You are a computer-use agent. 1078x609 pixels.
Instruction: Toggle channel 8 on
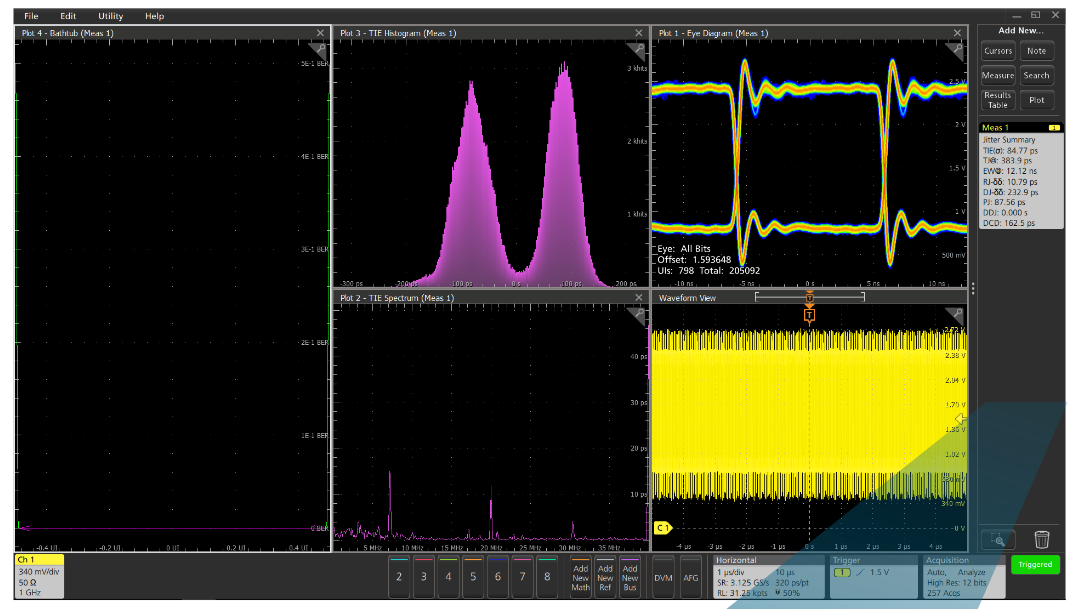click(x=547, y=577)
